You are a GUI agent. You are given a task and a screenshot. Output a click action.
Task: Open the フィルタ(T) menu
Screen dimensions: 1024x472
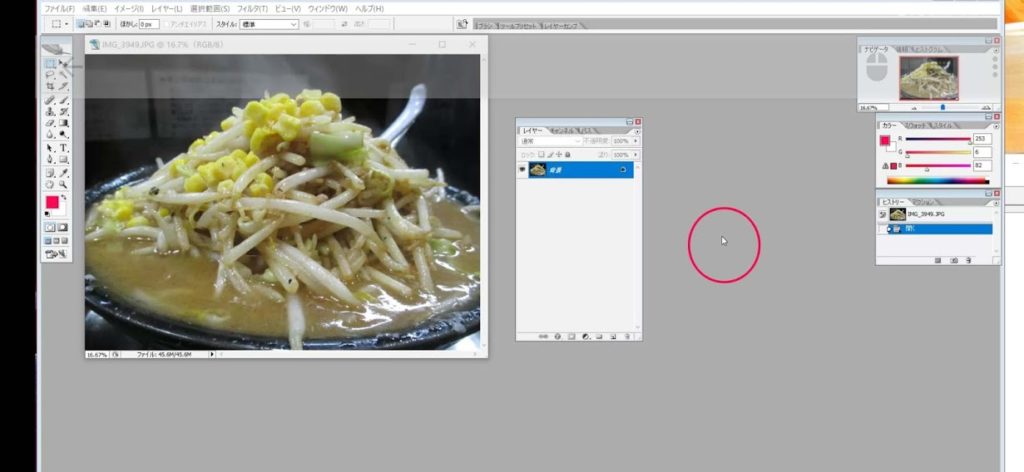(252, 8)
